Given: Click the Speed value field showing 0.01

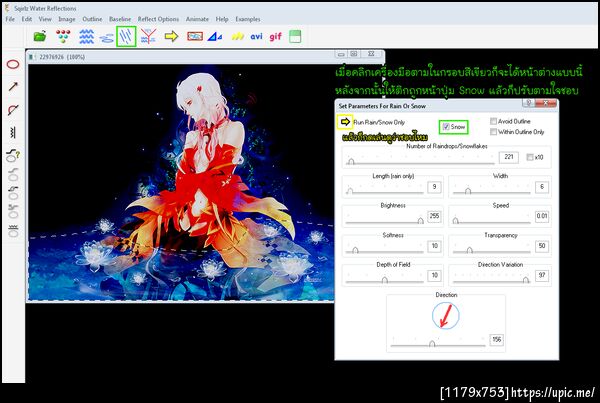Looking at the screenshot, I should coord(542,216).
